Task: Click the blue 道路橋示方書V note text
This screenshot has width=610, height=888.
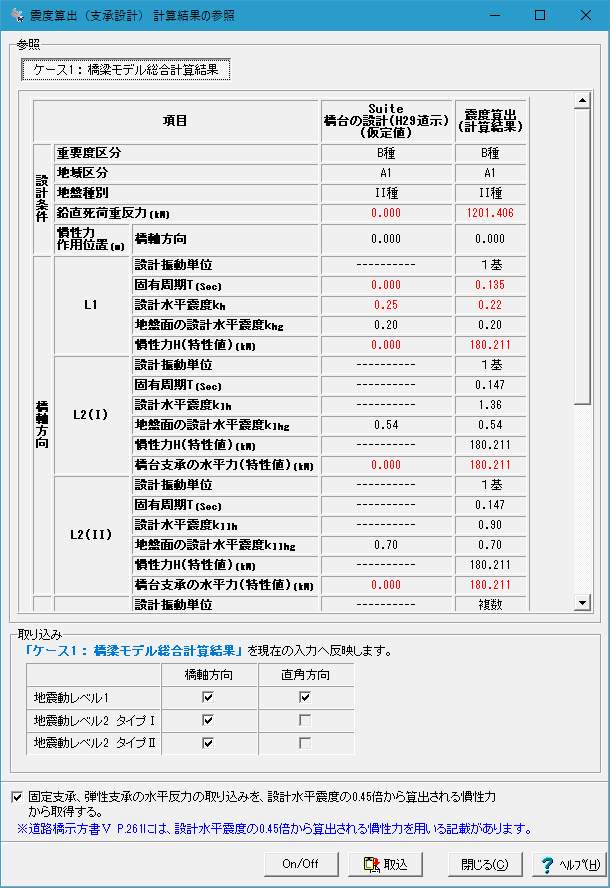Action: [x=275, y=829]
